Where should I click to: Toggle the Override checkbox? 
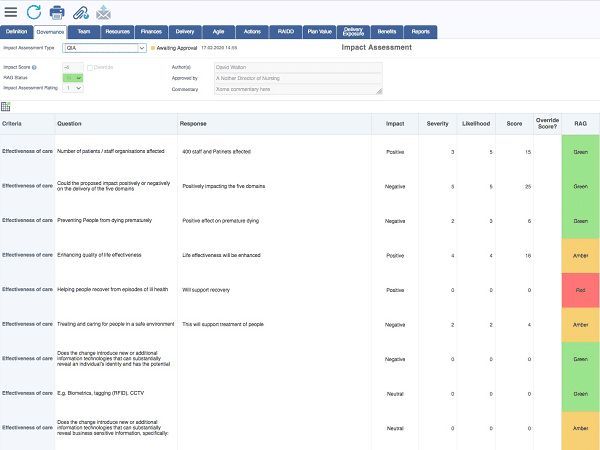tap(90, 68)
